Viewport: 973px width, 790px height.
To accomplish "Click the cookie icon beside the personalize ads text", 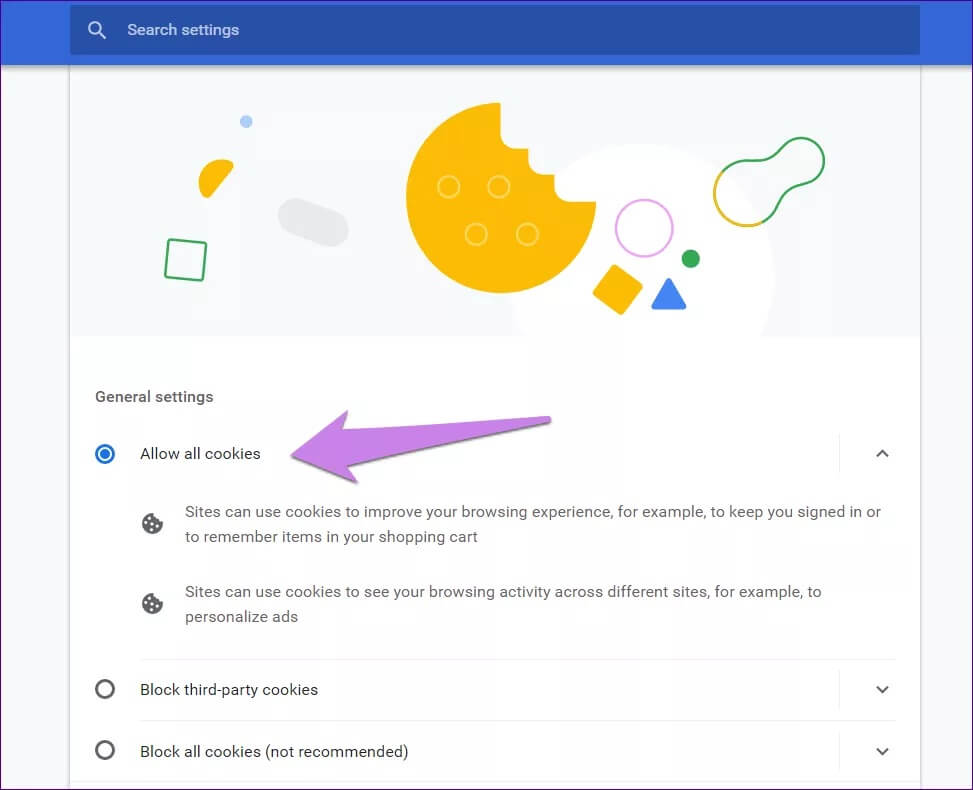I will [152, 604].
